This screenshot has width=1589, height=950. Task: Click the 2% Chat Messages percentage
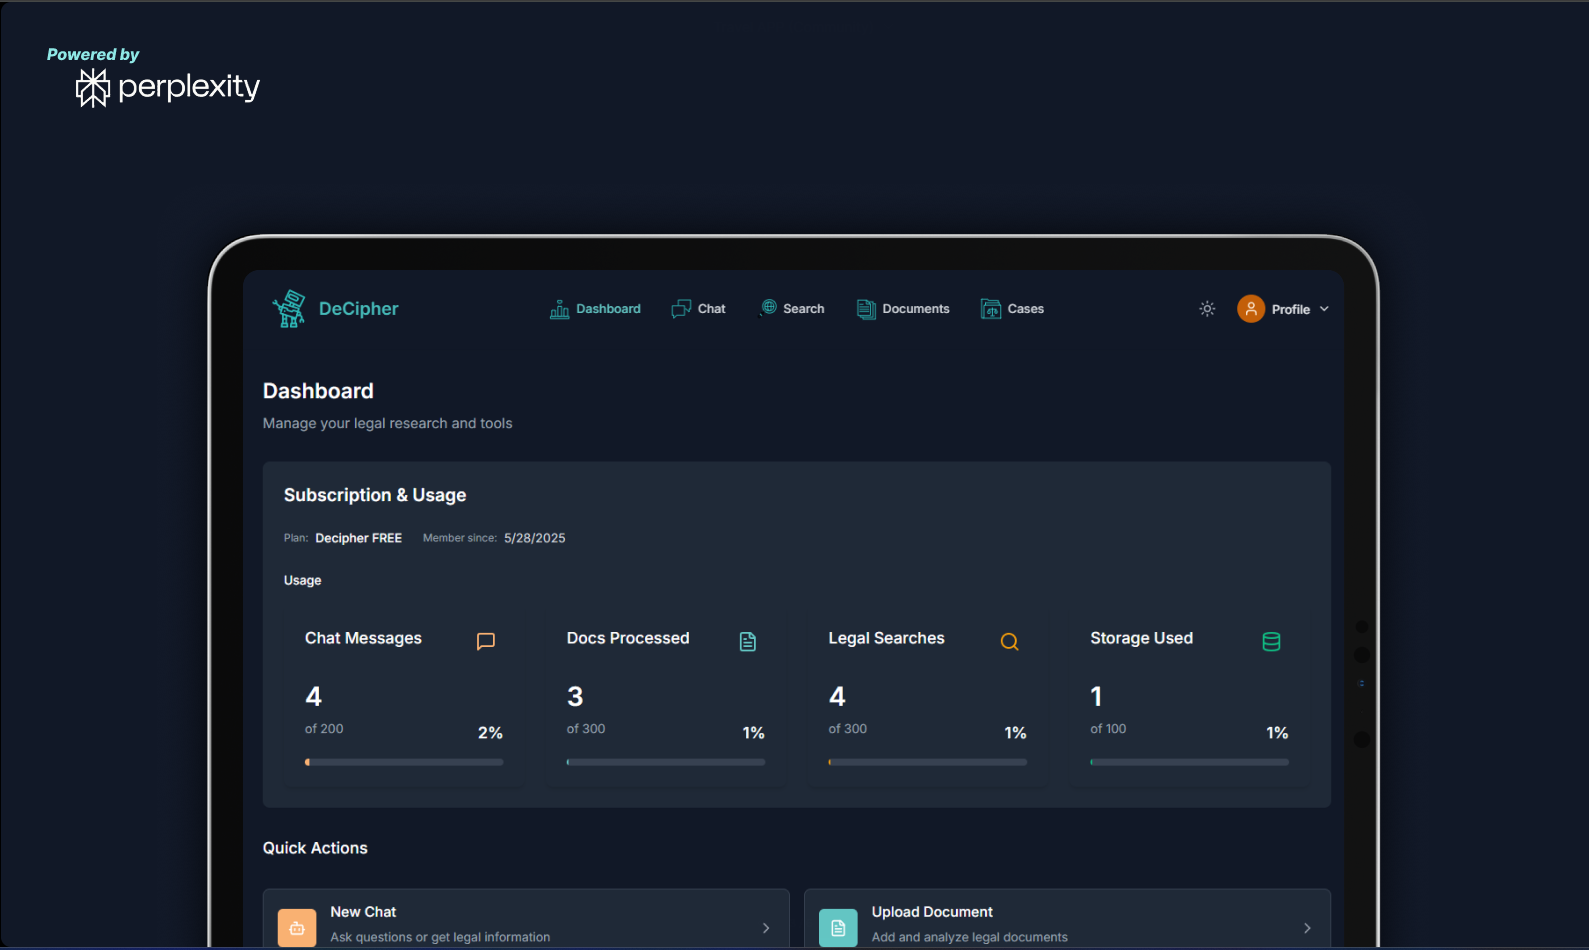(x=490, y=733)
